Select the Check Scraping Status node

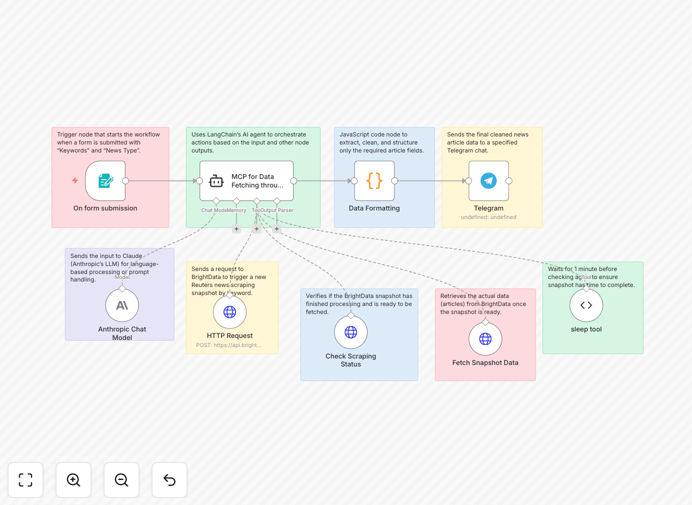[351, 332]
